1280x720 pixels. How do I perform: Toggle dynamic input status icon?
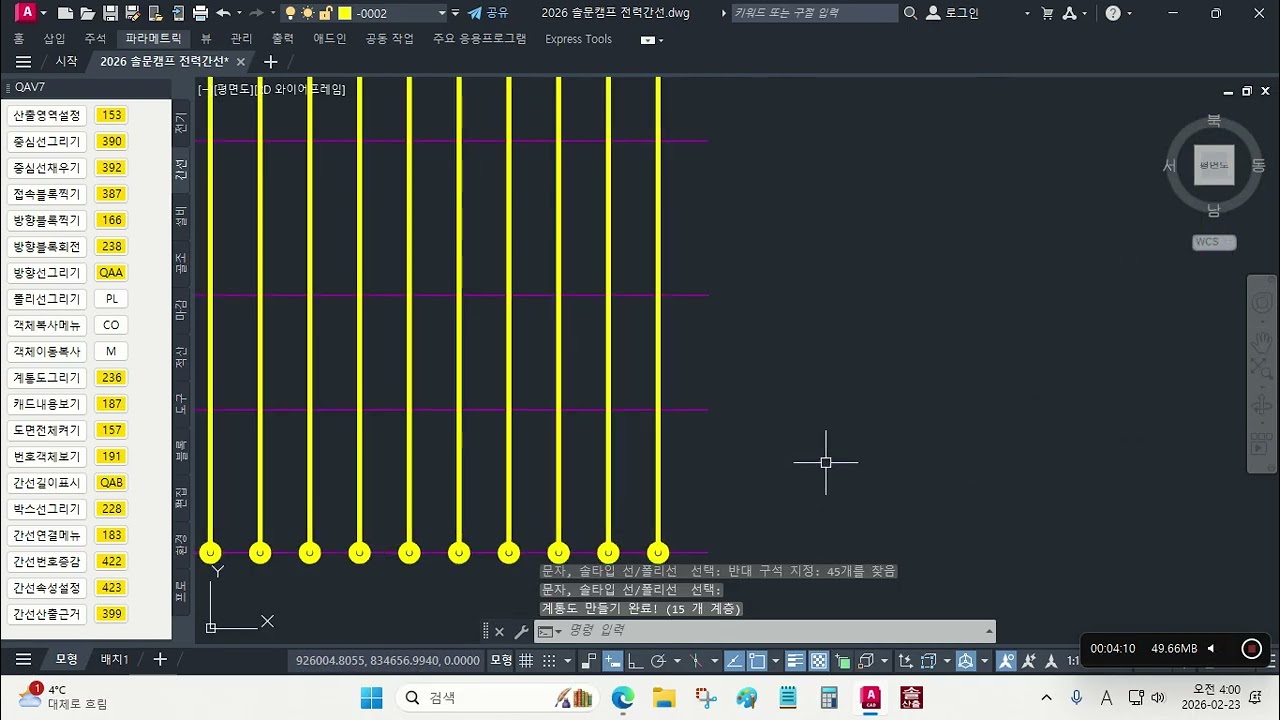(611, 661)
